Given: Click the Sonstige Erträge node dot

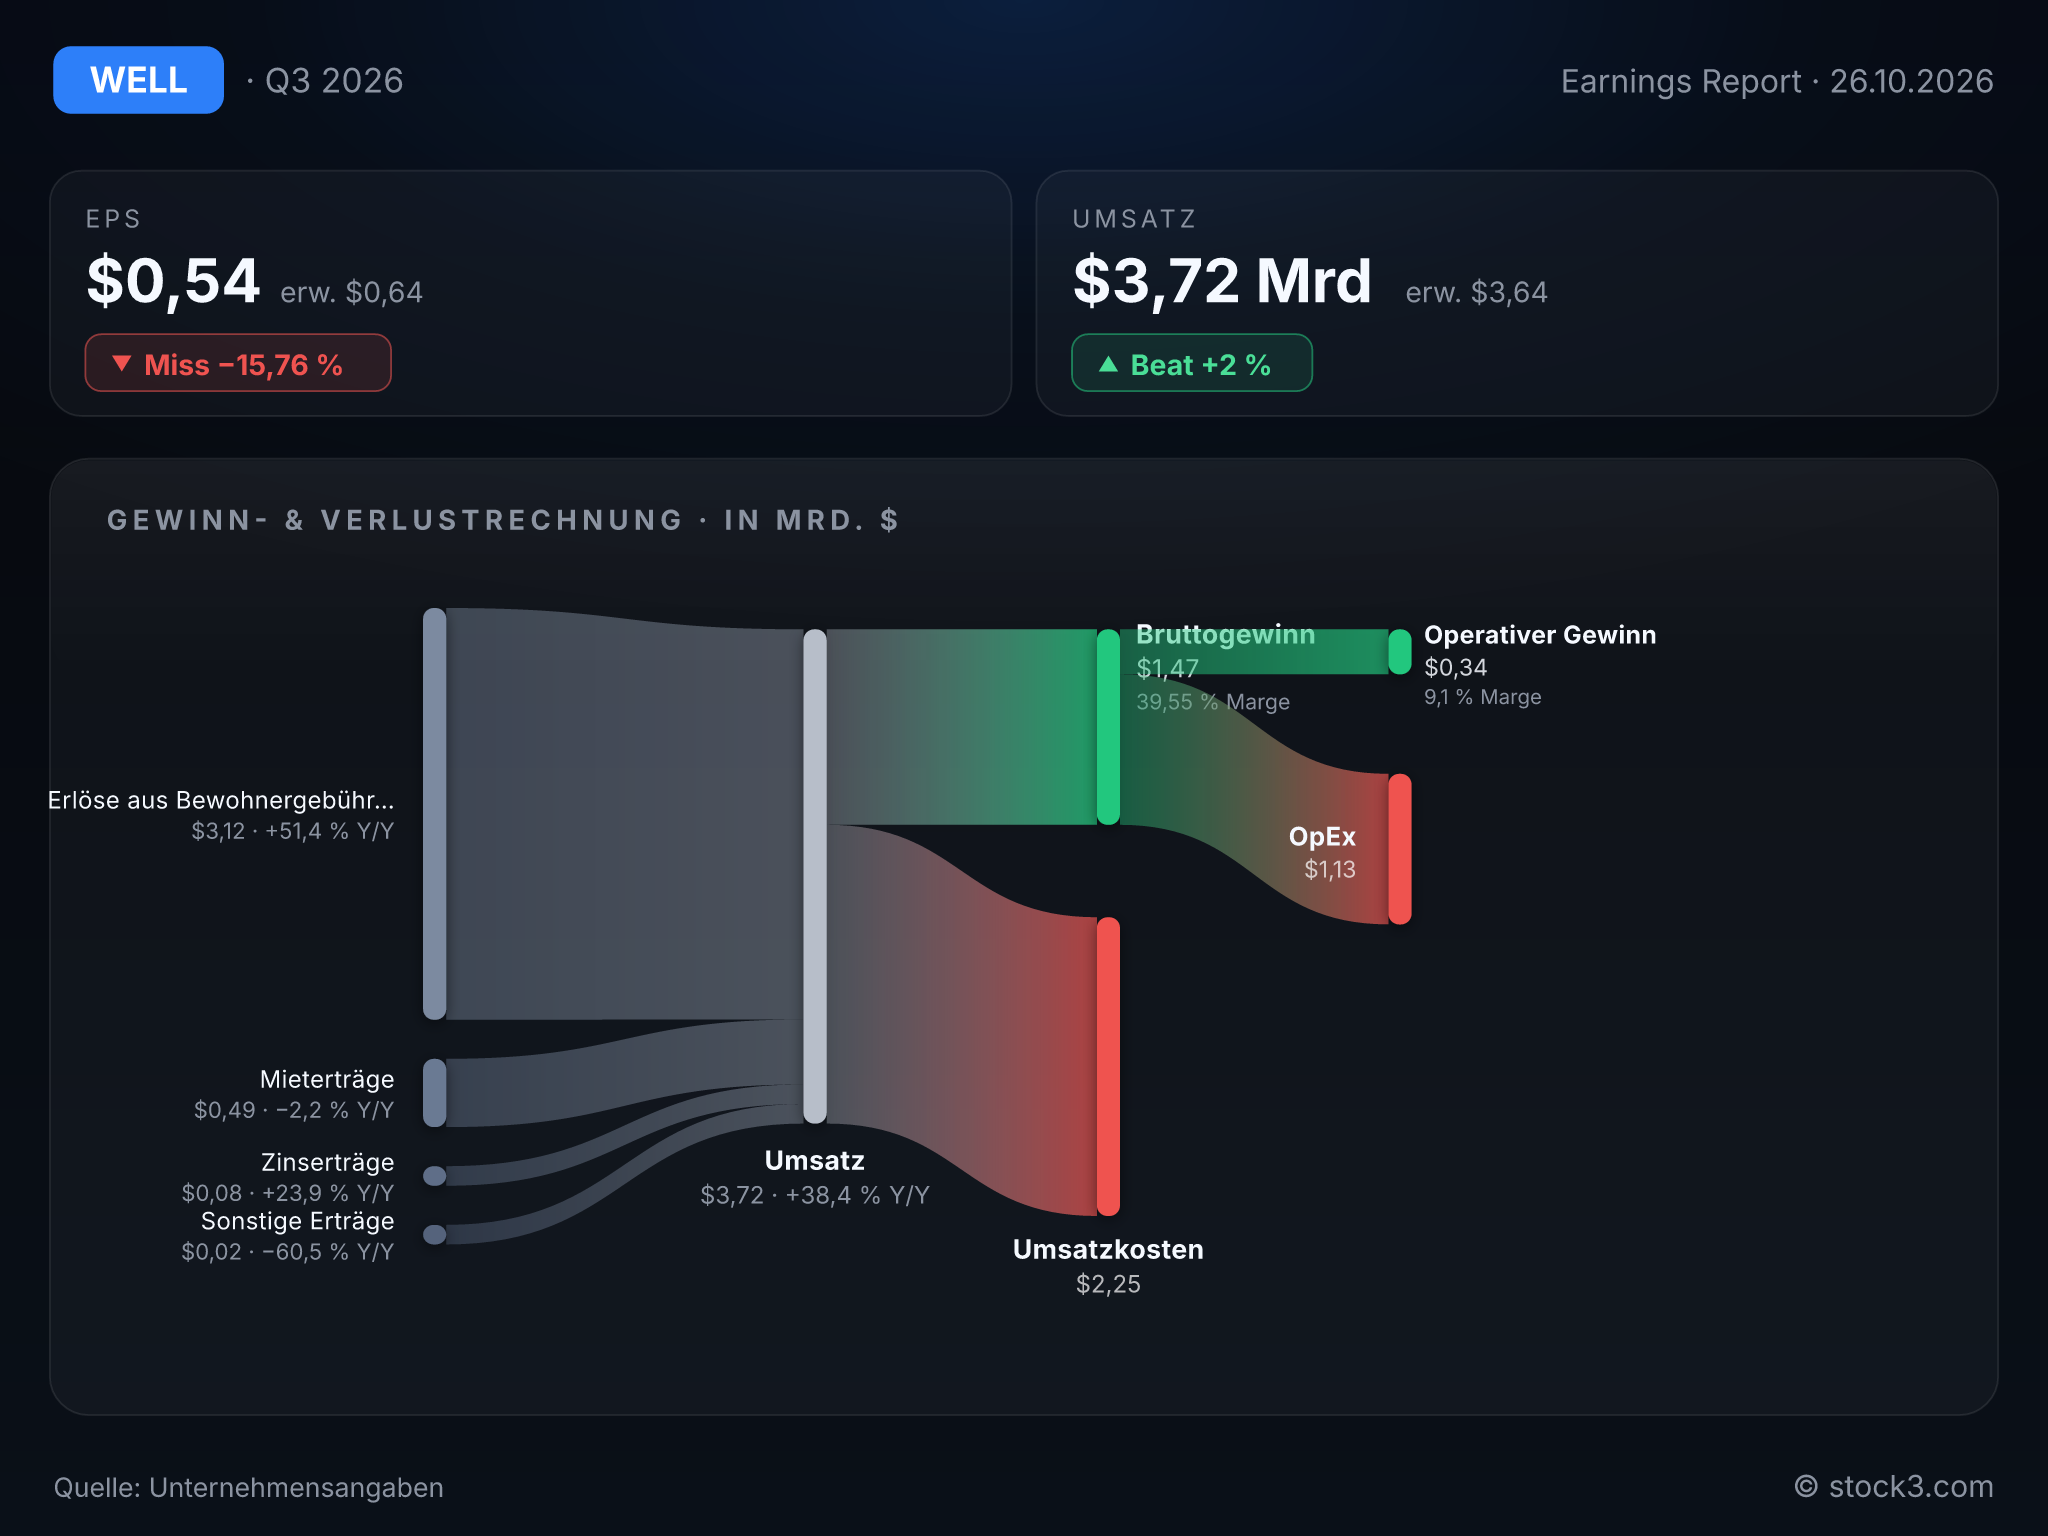Looking at the screenshot, I should click(x=435, y=1235).
